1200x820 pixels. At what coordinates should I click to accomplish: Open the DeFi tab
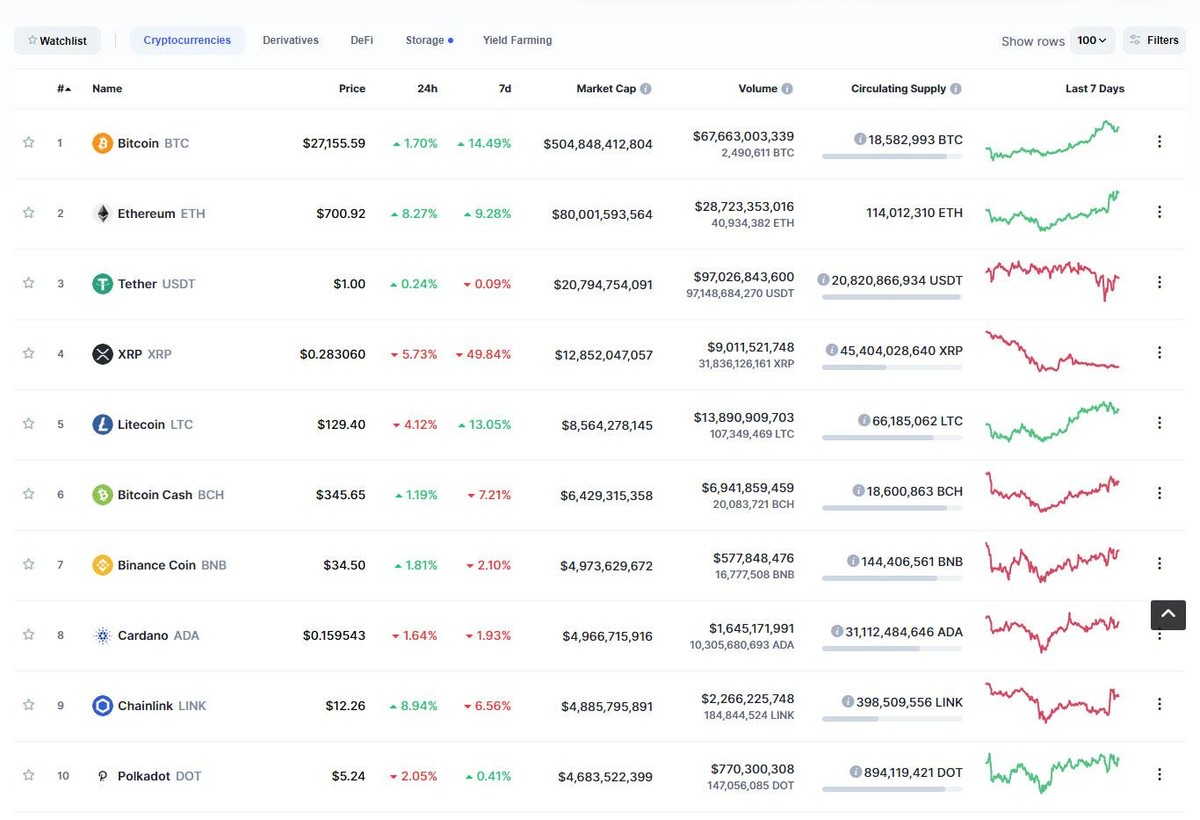(361, 40)
